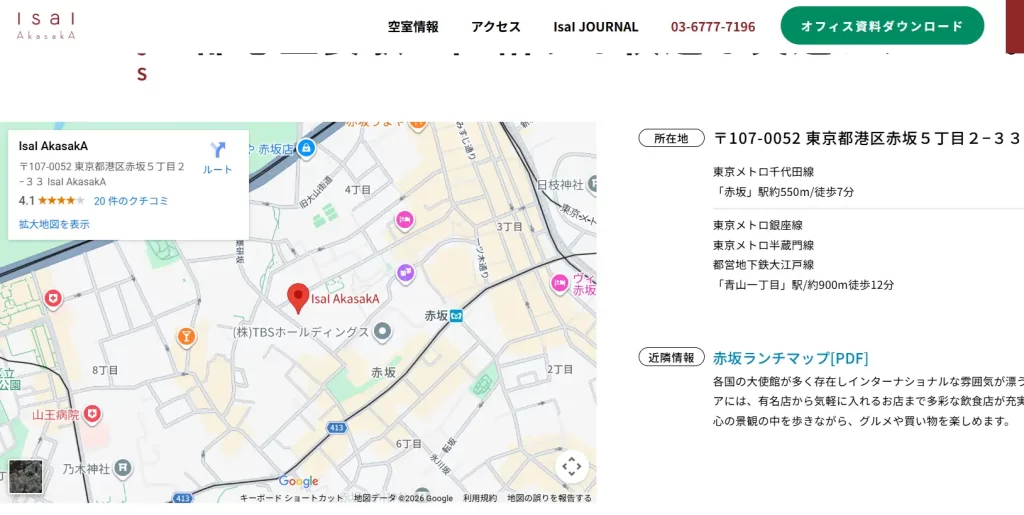Open 利用規約 link
This screenshot has height=515, width=1024.
coord(480,498)
